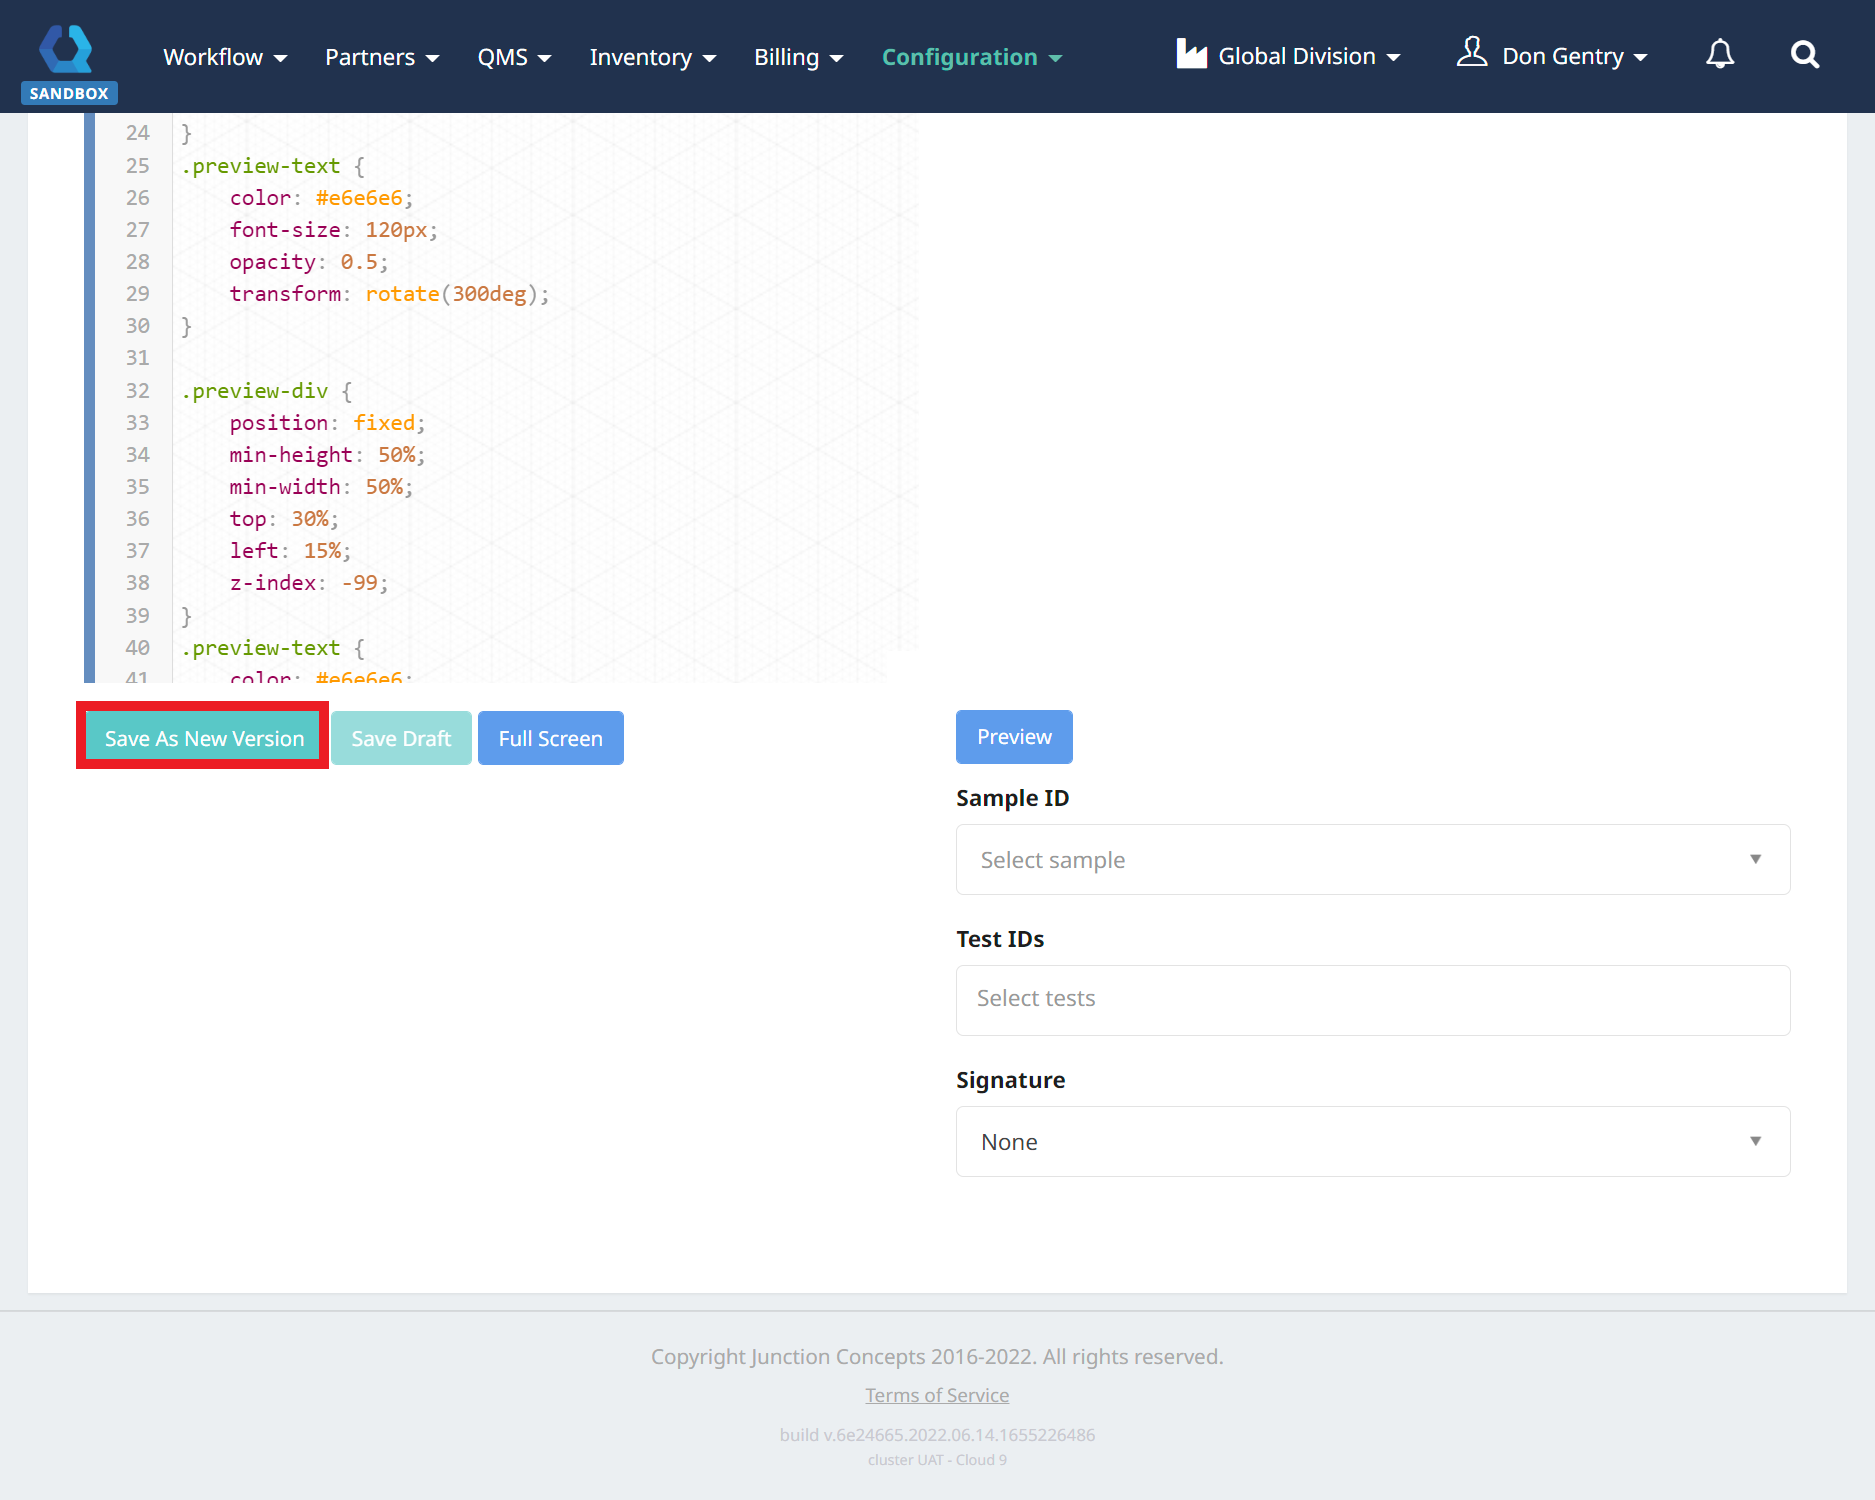The image size is (1875, 1500).
Task: Click the app logo in the header
Action: pos(66,48)
